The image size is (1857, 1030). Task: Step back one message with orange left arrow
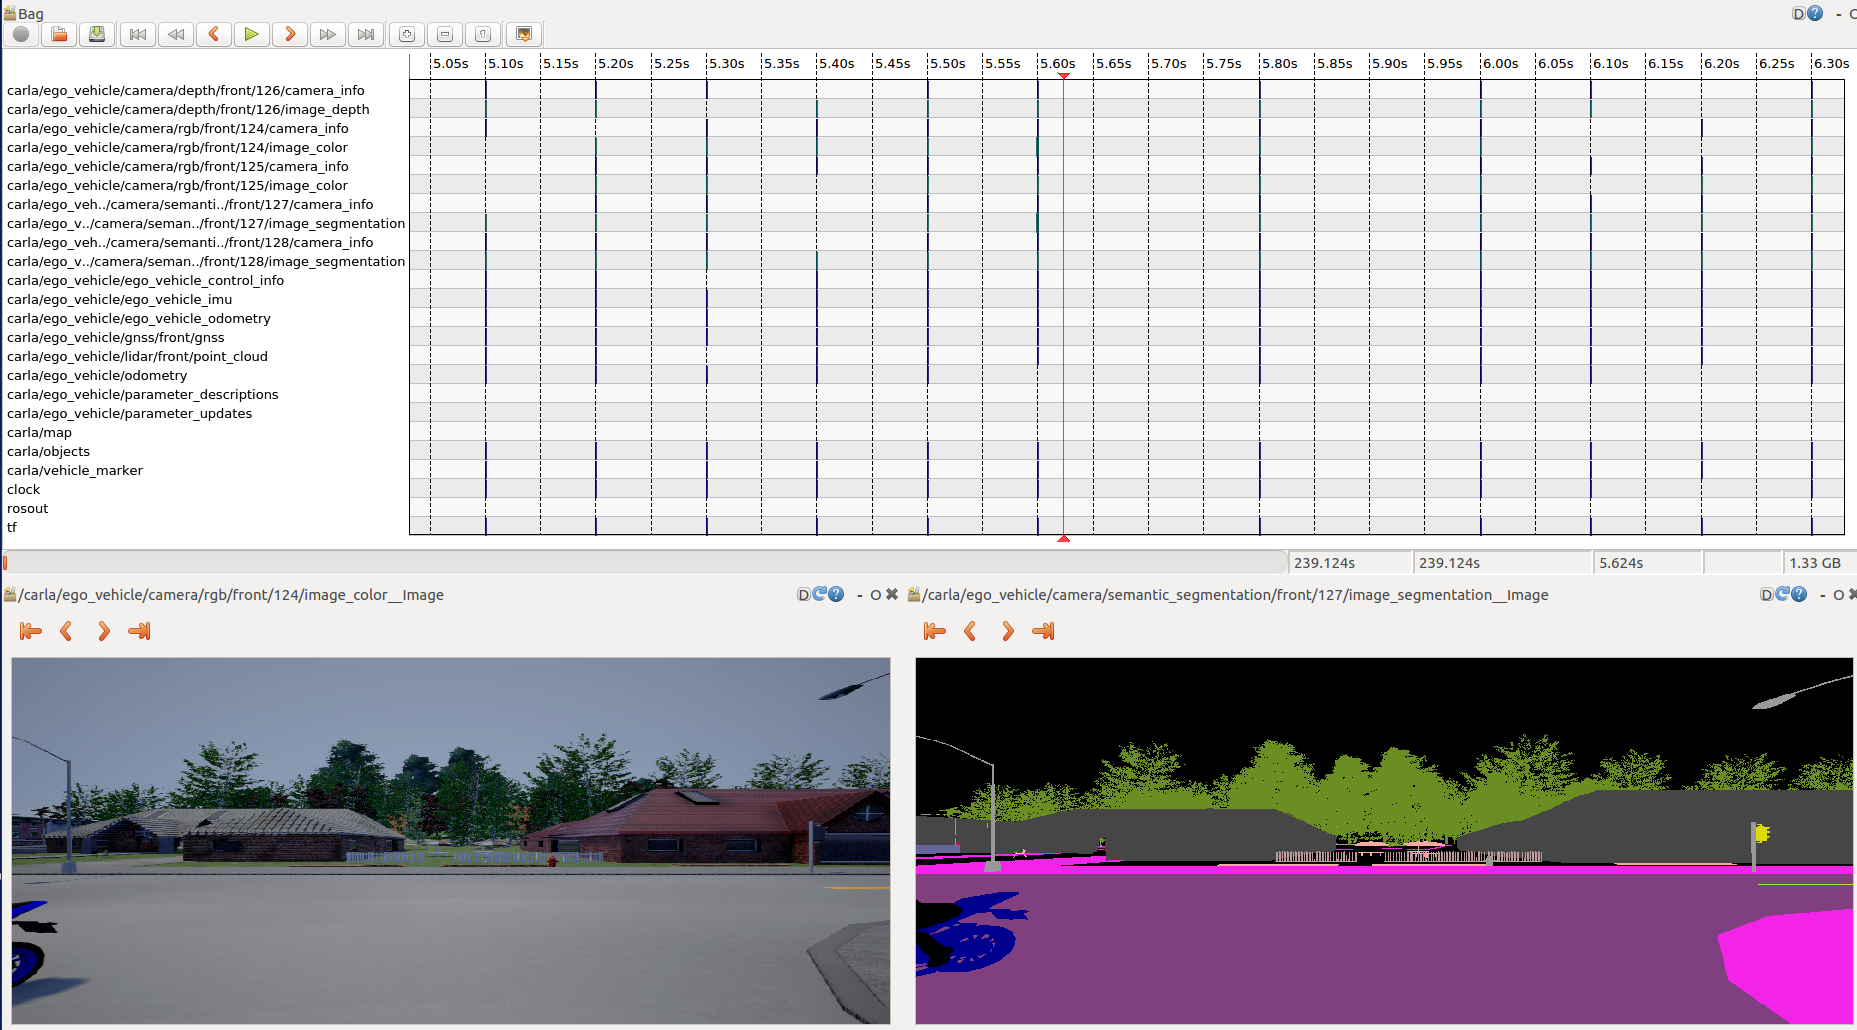(214, 34)
